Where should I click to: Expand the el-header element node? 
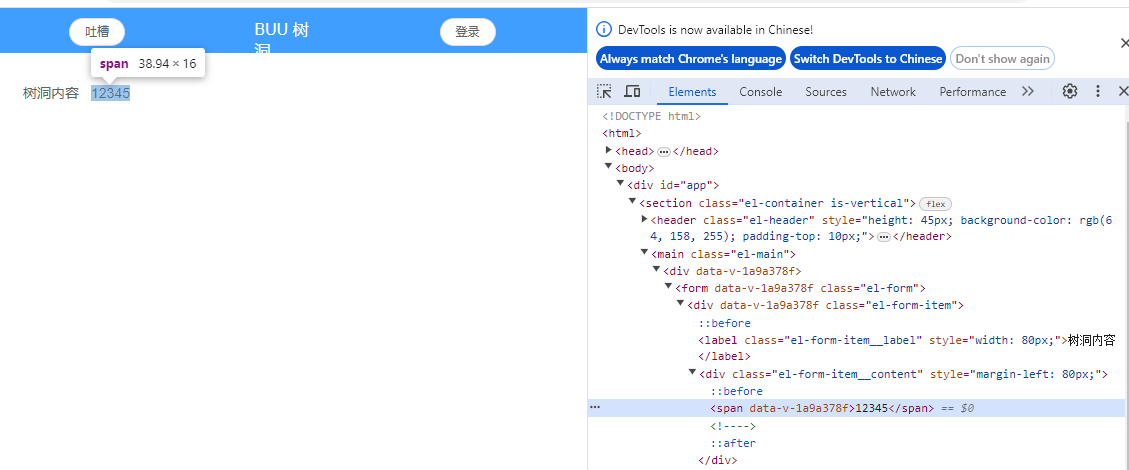pyautogui.click(x=645, y=218)
